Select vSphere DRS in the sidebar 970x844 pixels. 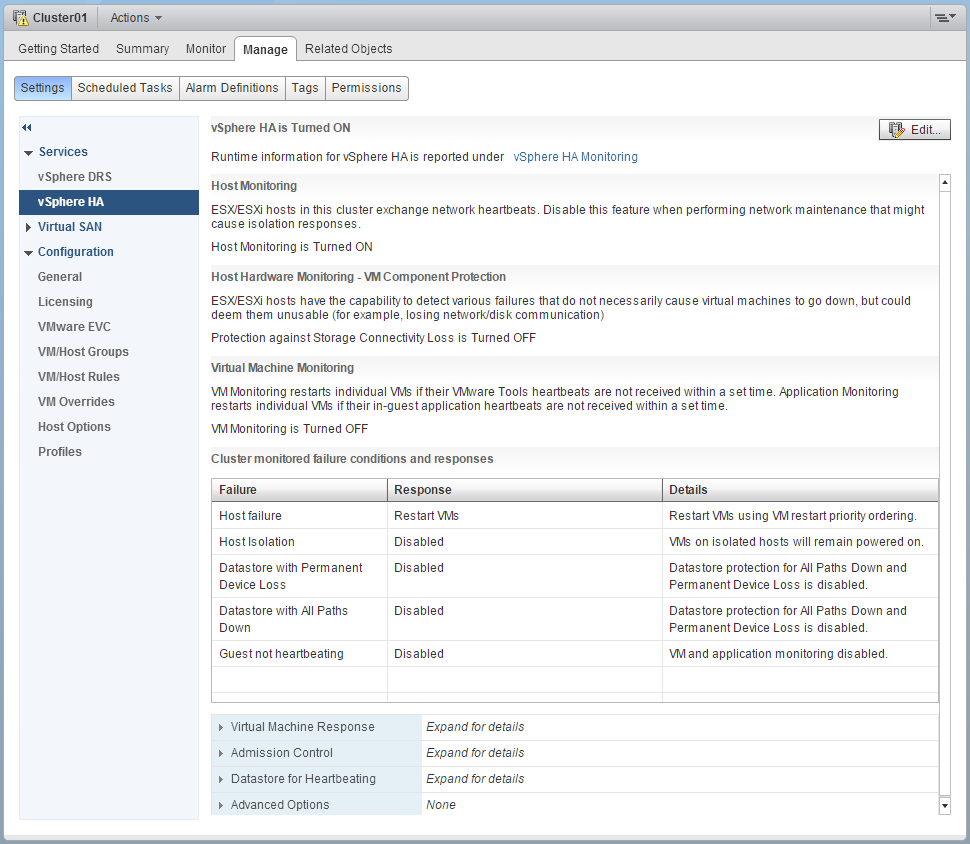click(x=75, y=177)
